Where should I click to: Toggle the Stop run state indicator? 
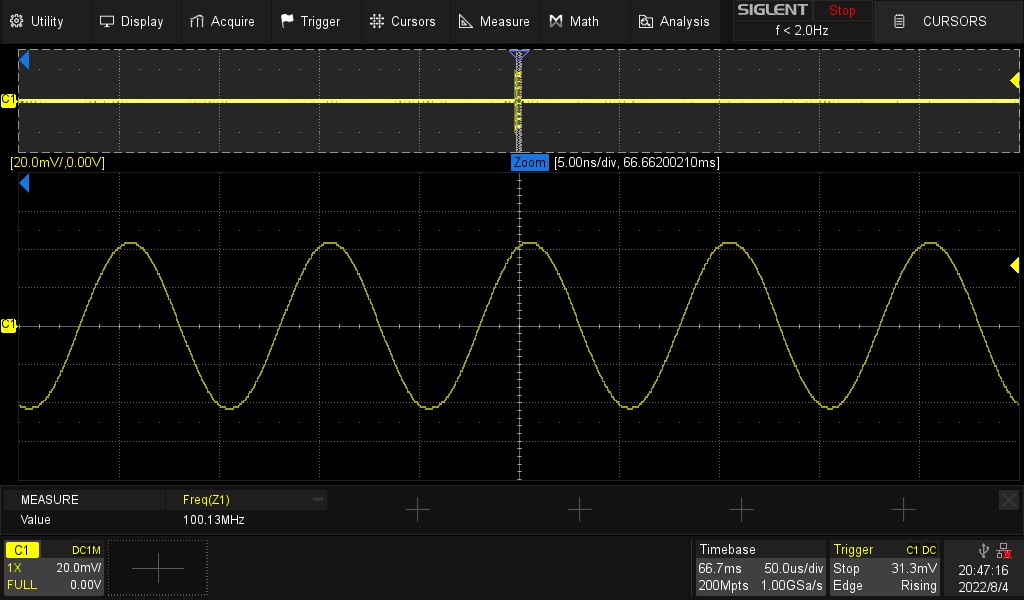coord(842,11)
